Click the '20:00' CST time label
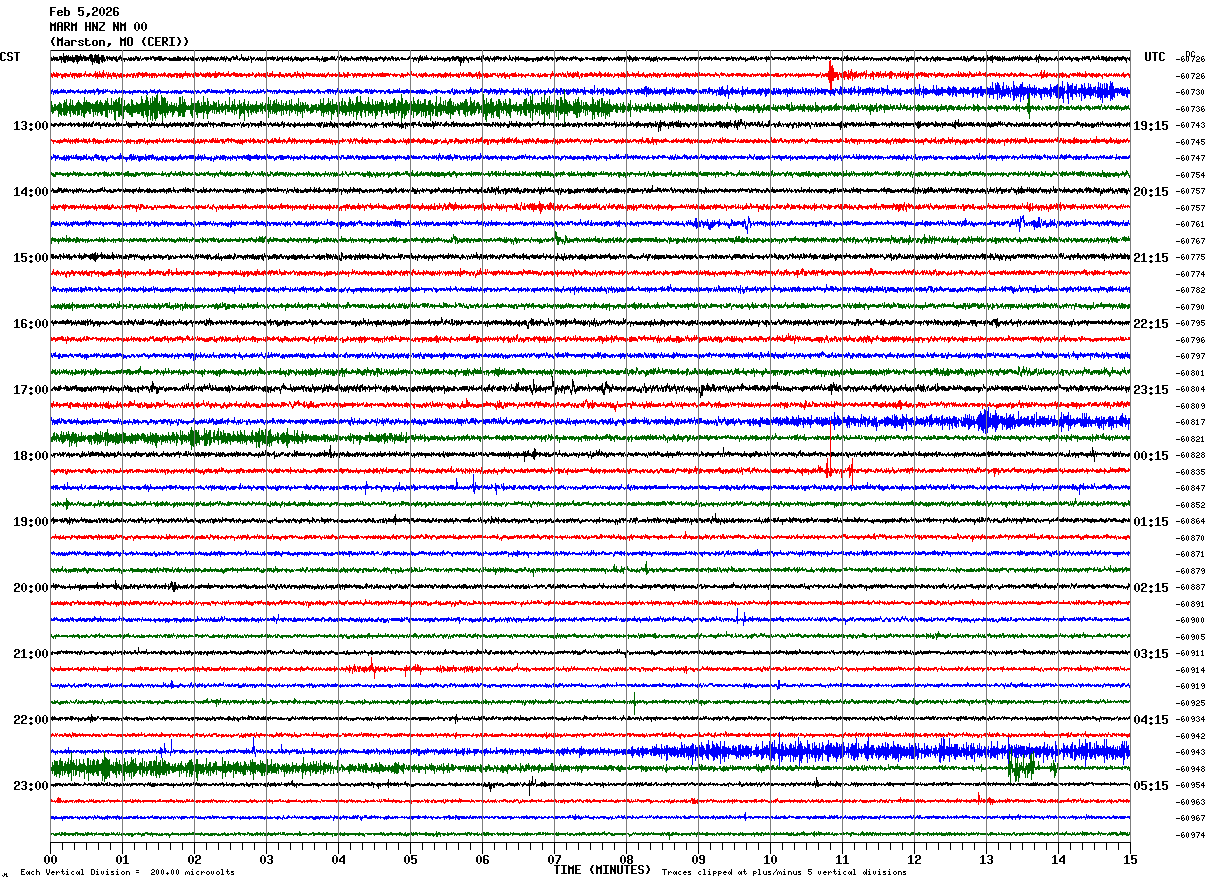The image size is (1210, 886). (x=31, y=588)
